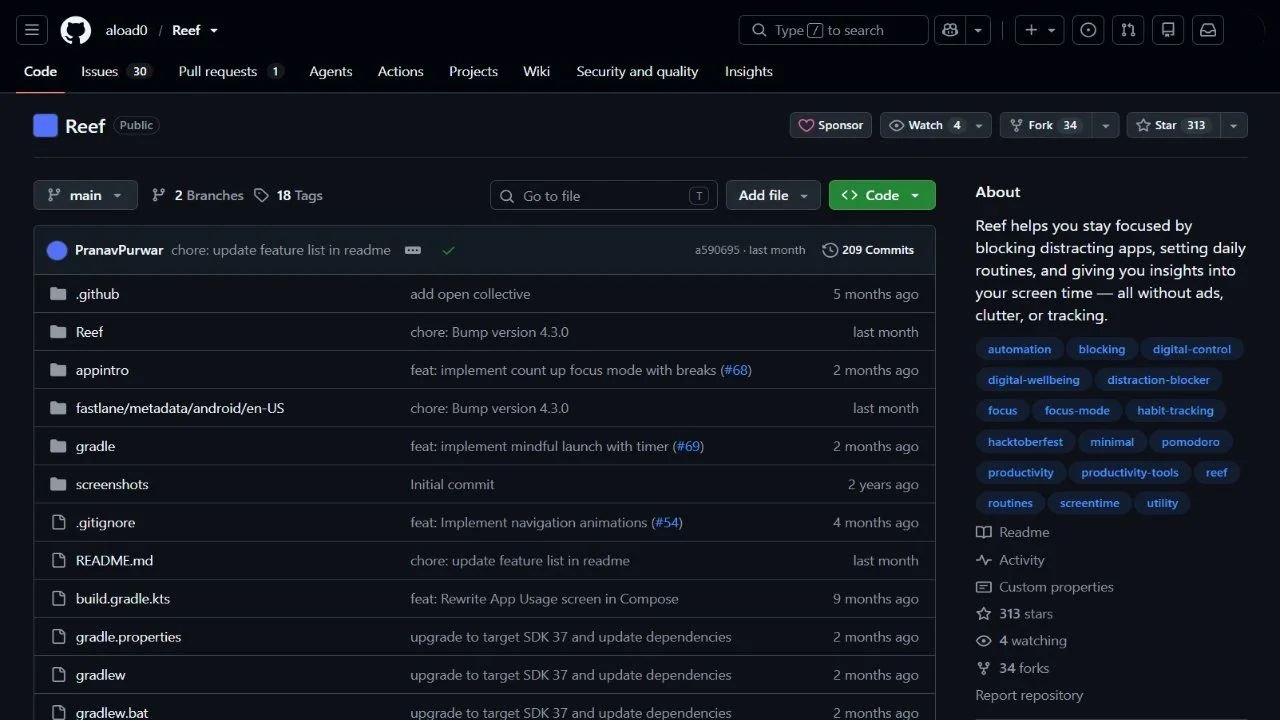Open the Actions tab
Image resolution: width=1280 pixels, height=720 pixels.
point(400,71)
